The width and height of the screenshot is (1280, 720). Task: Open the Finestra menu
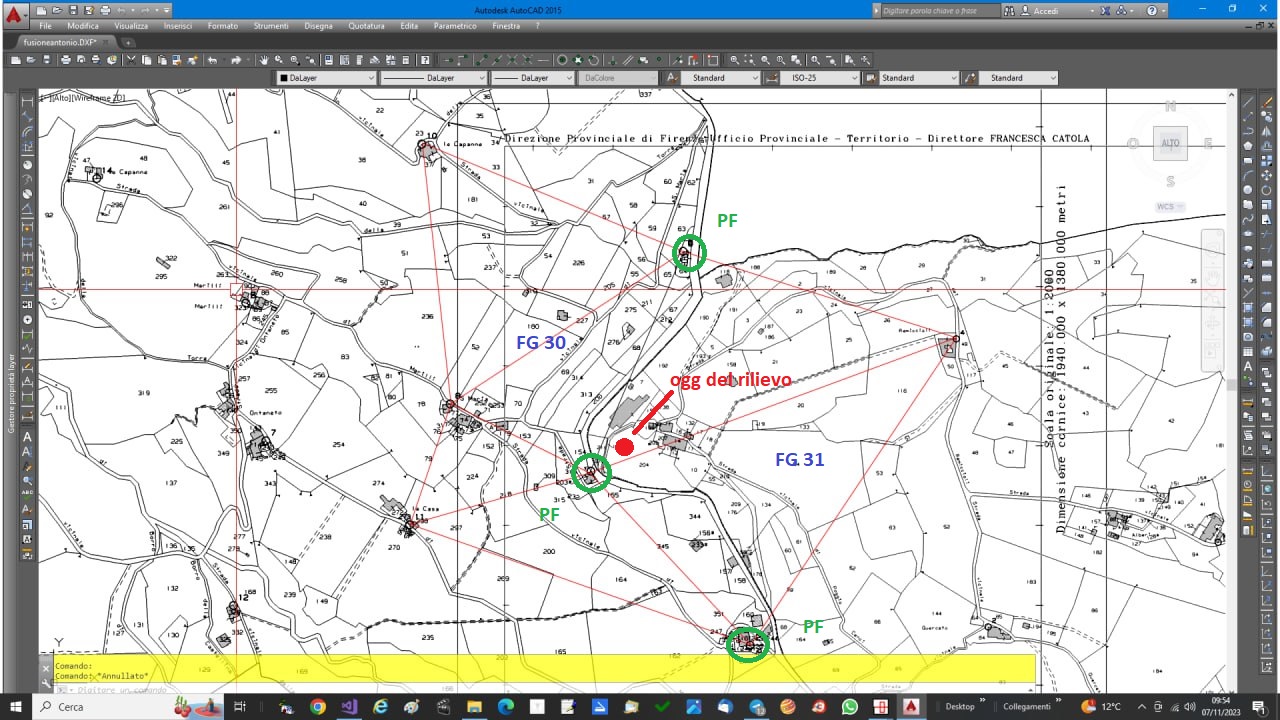click(506, 26)
